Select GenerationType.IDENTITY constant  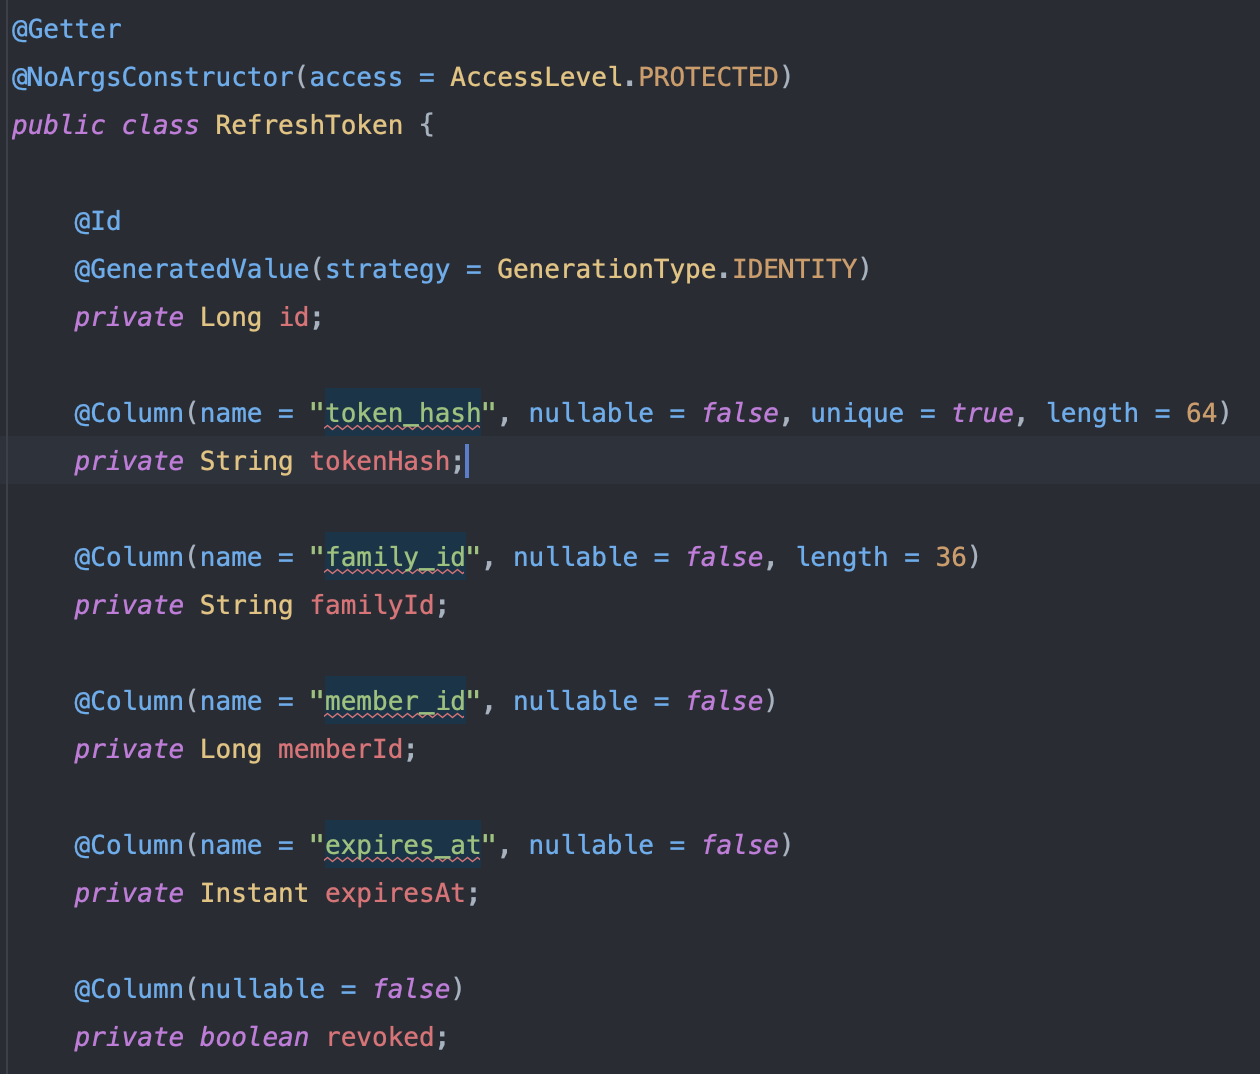click(x=677, y=269)
